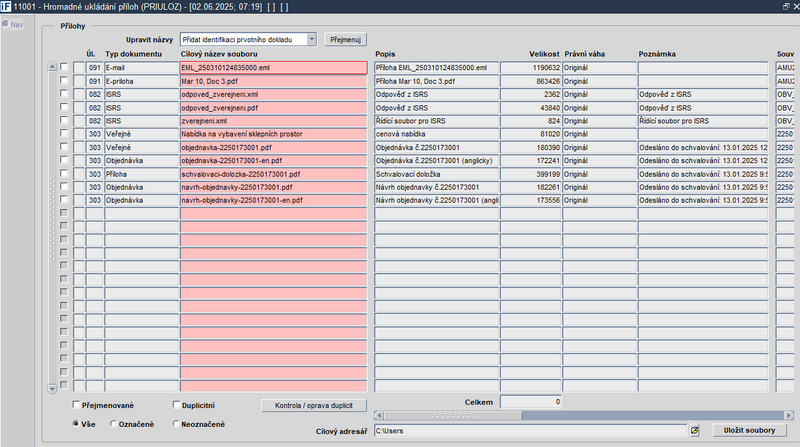Click the Celkem total field
The height and width of the screenshot is (447, 800).
pyautogui.click(x=531, y=402)
